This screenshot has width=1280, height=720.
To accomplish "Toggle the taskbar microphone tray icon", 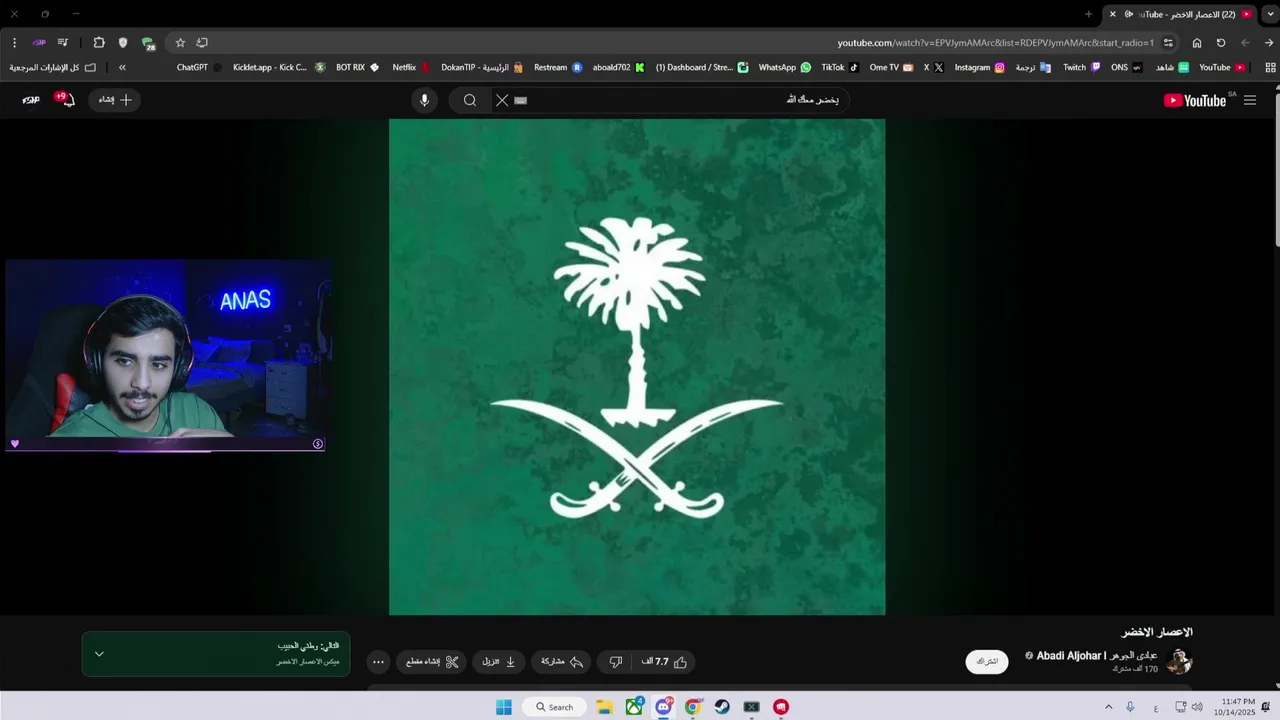I will 1130,707.
